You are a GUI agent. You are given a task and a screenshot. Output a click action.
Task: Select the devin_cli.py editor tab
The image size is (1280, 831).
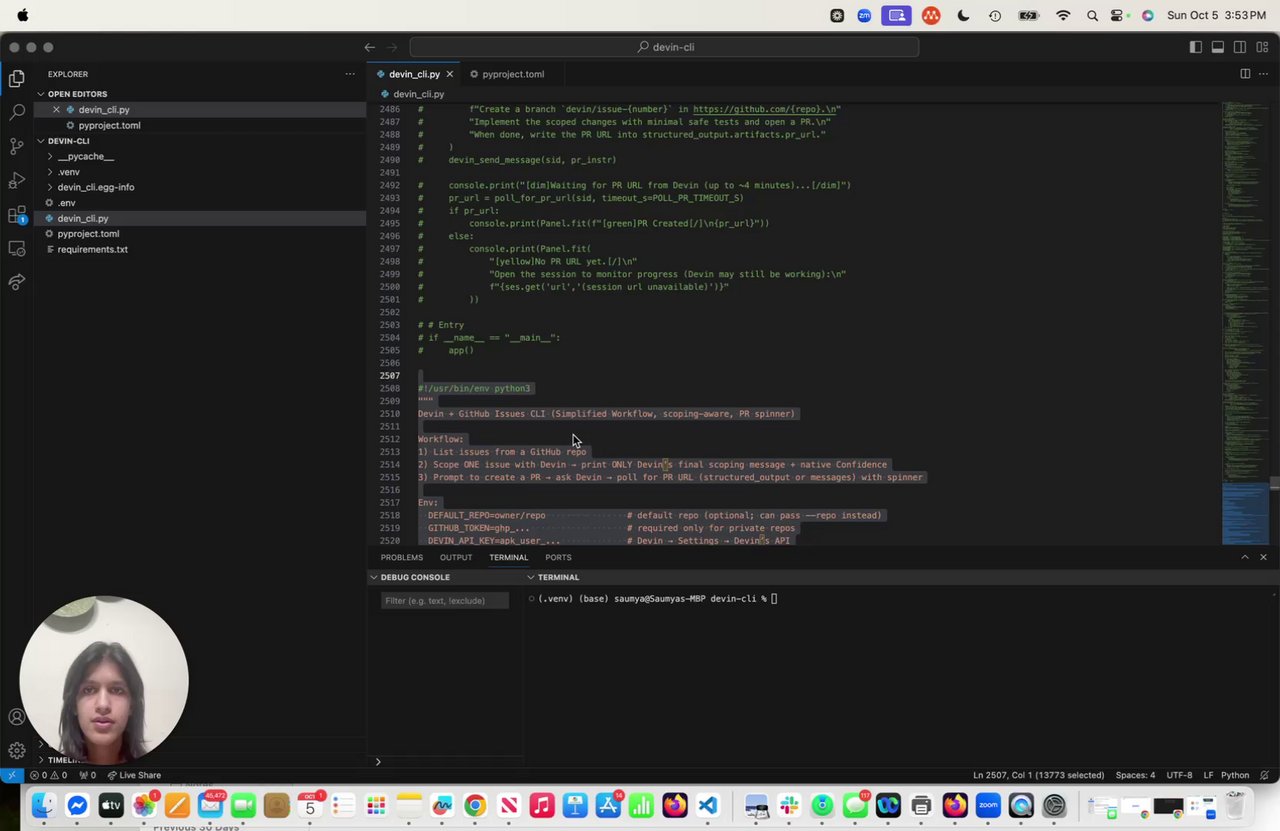(x=414, y=74)
